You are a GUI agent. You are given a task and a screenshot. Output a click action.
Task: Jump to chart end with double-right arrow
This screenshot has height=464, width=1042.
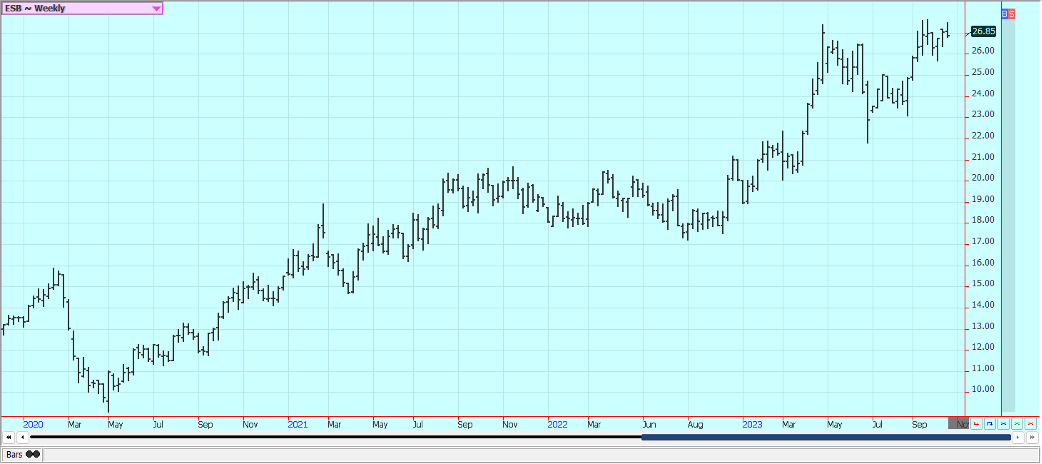click(x=1032, y=437)
